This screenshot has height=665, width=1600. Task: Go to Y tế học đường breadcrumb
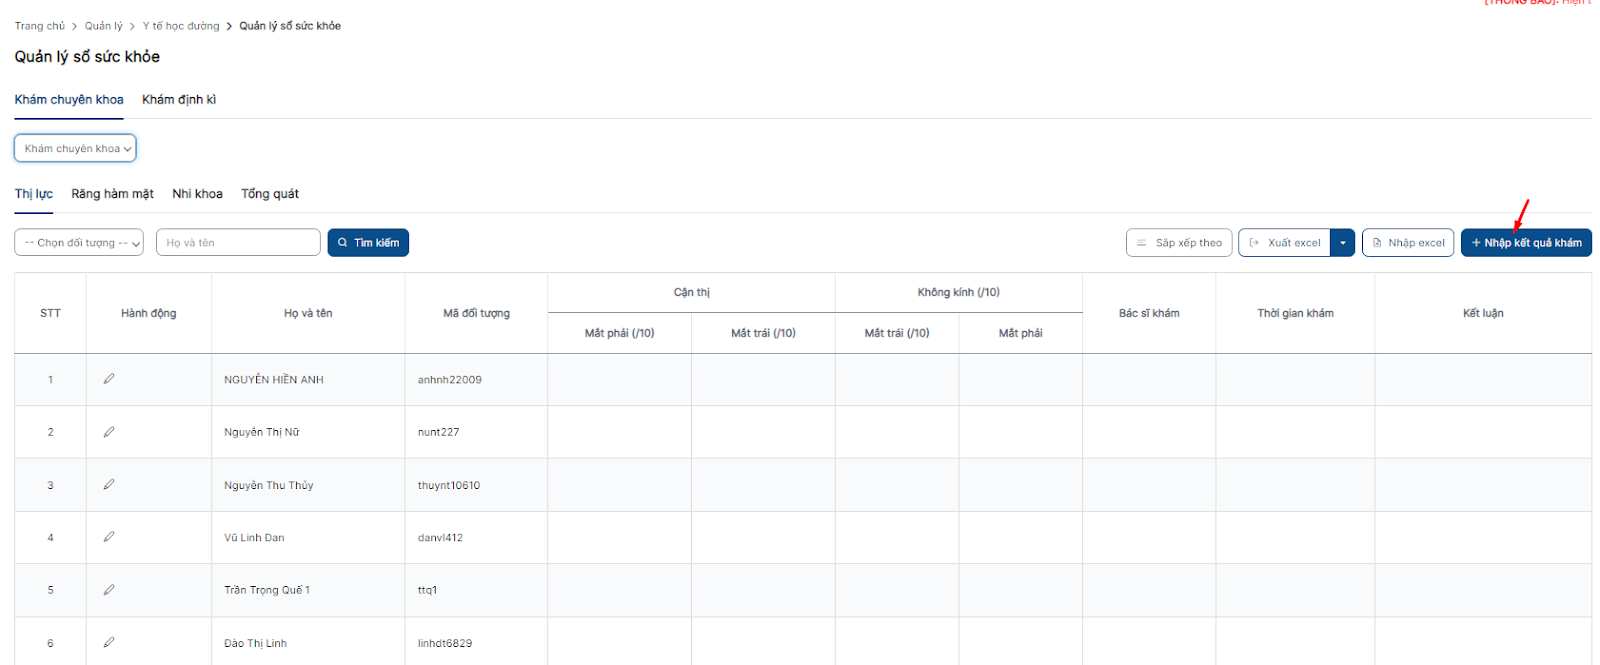pos(181,26)
